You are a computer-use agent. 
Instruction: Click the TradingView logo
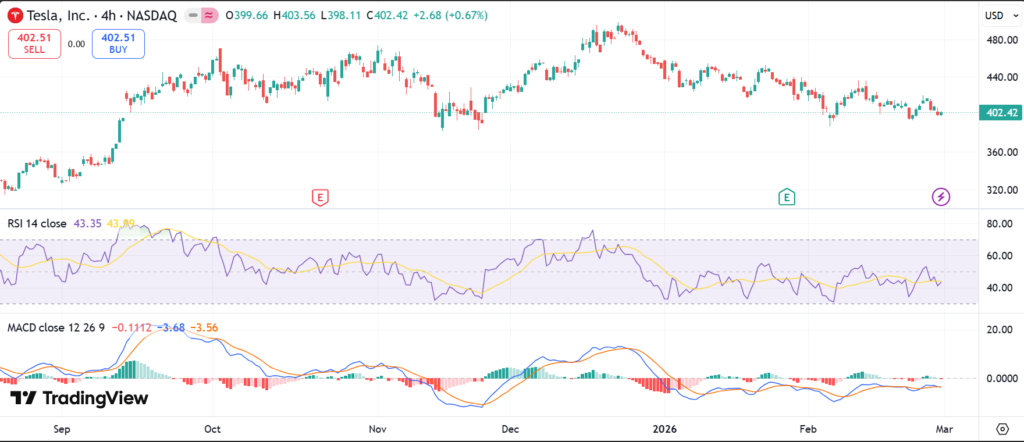(x=79, y=398)
